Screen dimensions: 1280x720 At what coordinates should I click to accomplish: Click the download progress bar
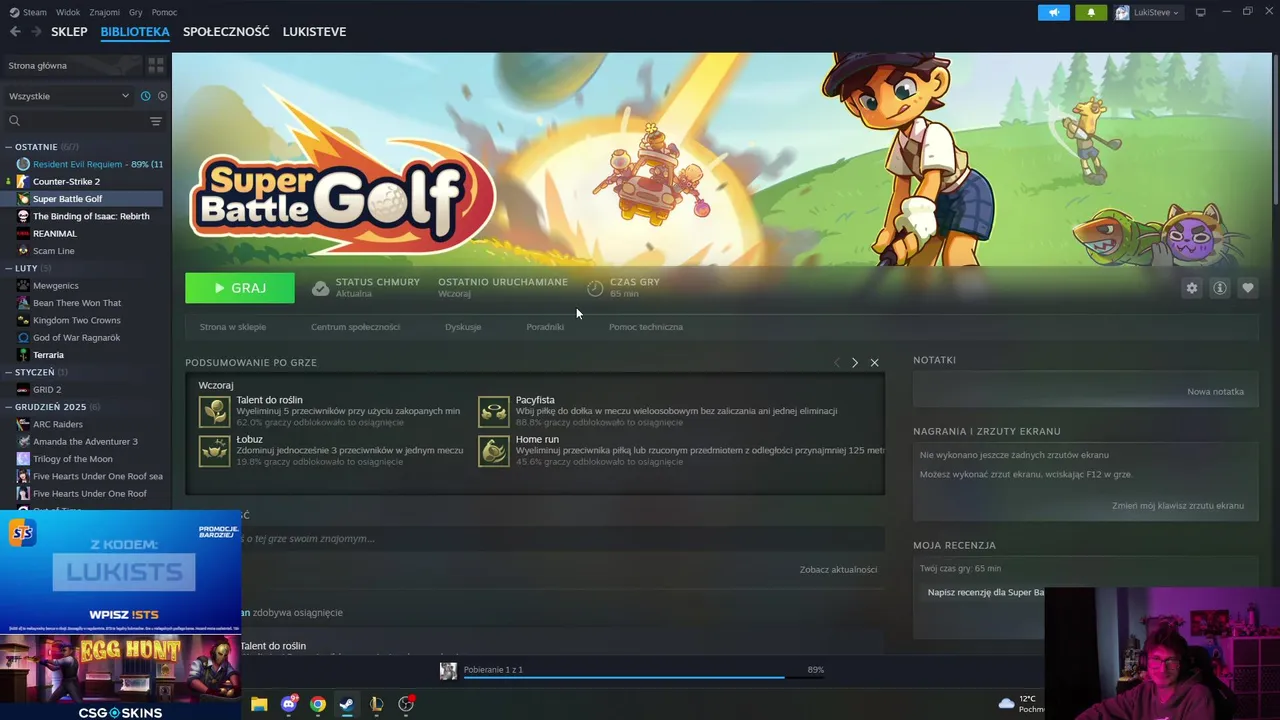pos(644,676)
